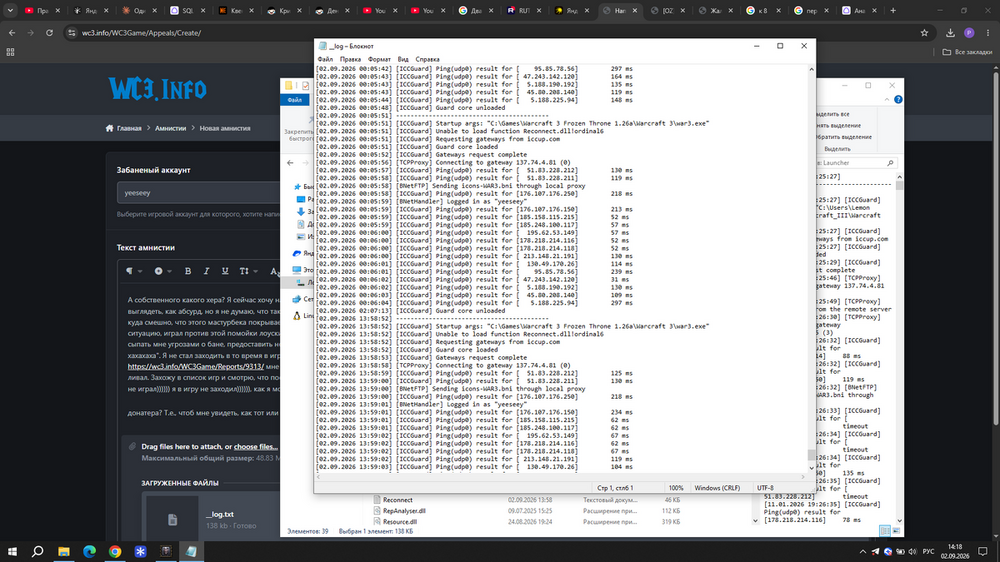This screenshot has height=562, width=1000.
Task: Open taskbar search magnifier
Action: (x=38, y=551)
